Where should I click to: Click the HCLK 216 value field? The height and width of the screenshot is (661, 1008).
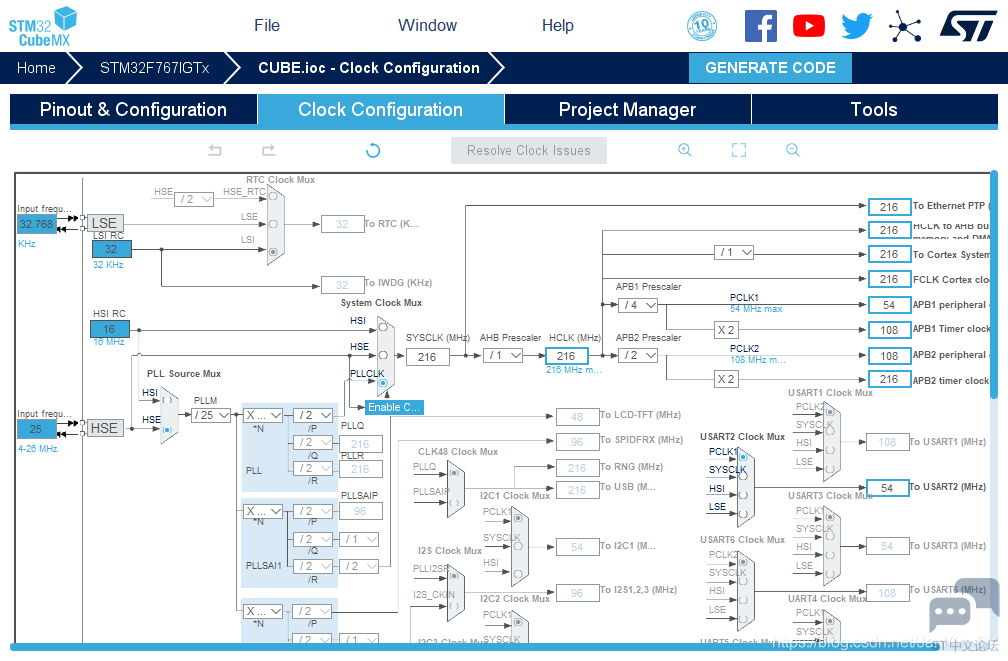(x=566, y=356)
